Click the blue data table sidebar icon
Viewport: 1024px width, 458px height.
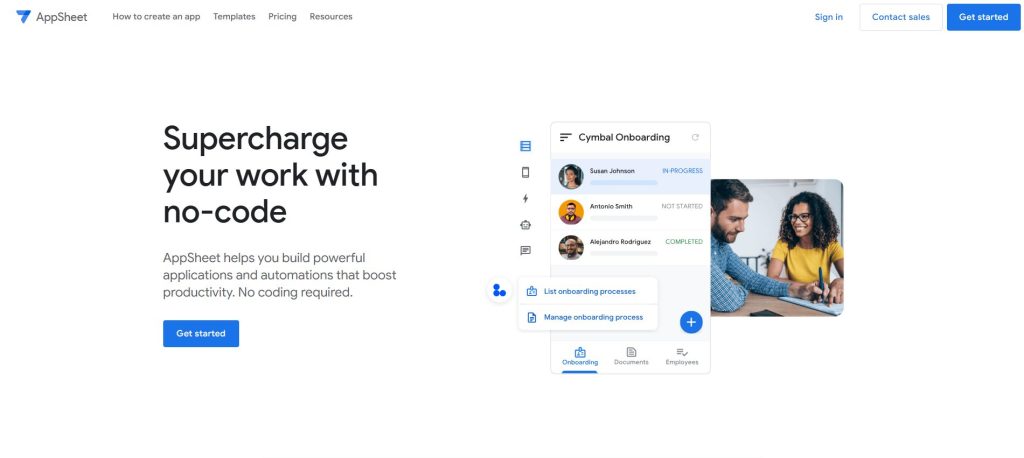click(525, 146)
